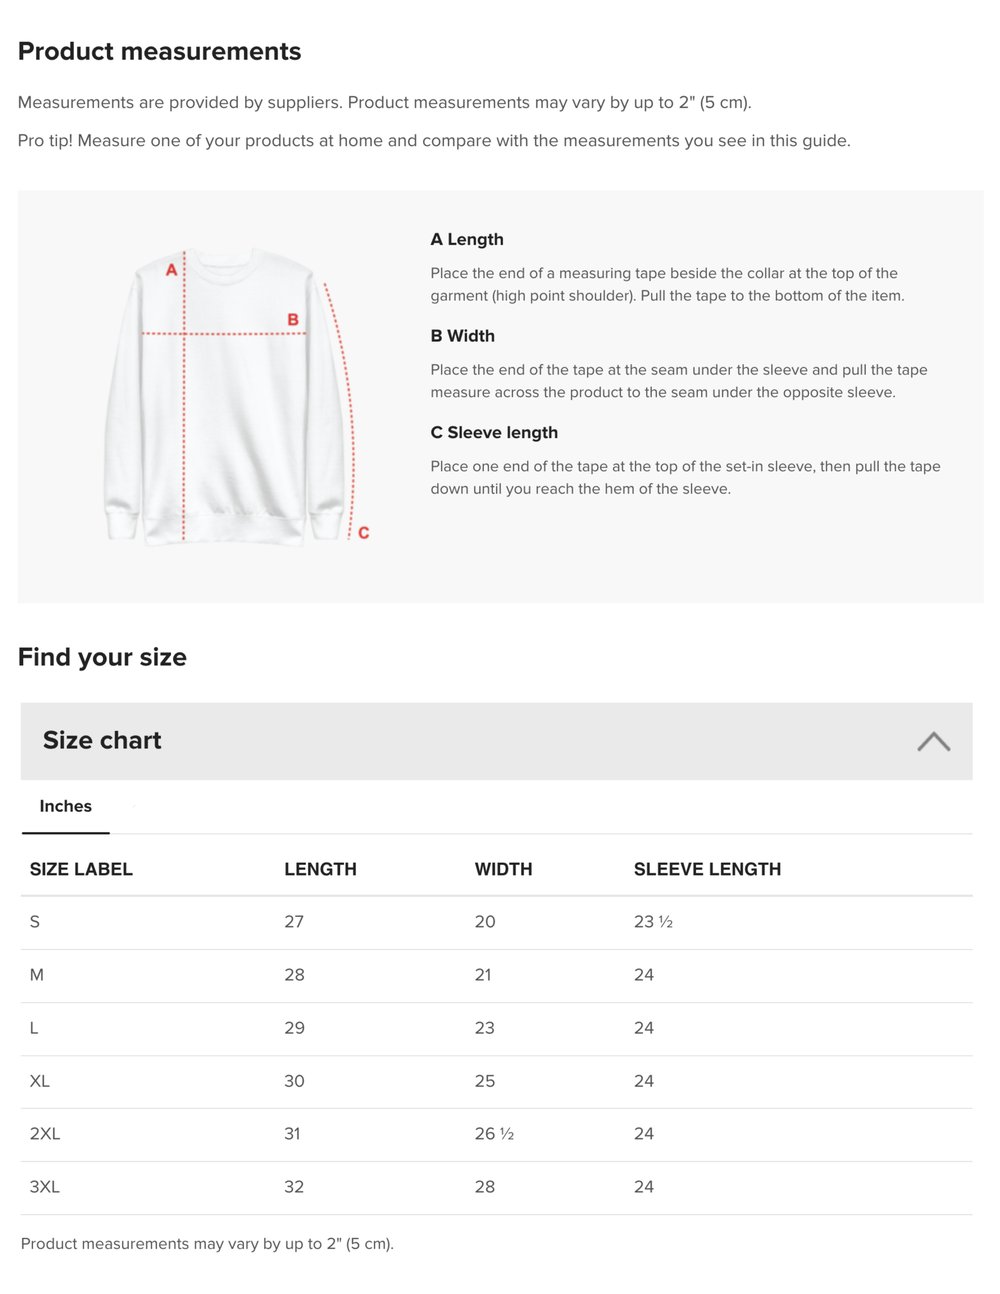This screenshot has height=1294, width=1000.
Task: Select the 3XL size row label
Action: (45, 1187)
